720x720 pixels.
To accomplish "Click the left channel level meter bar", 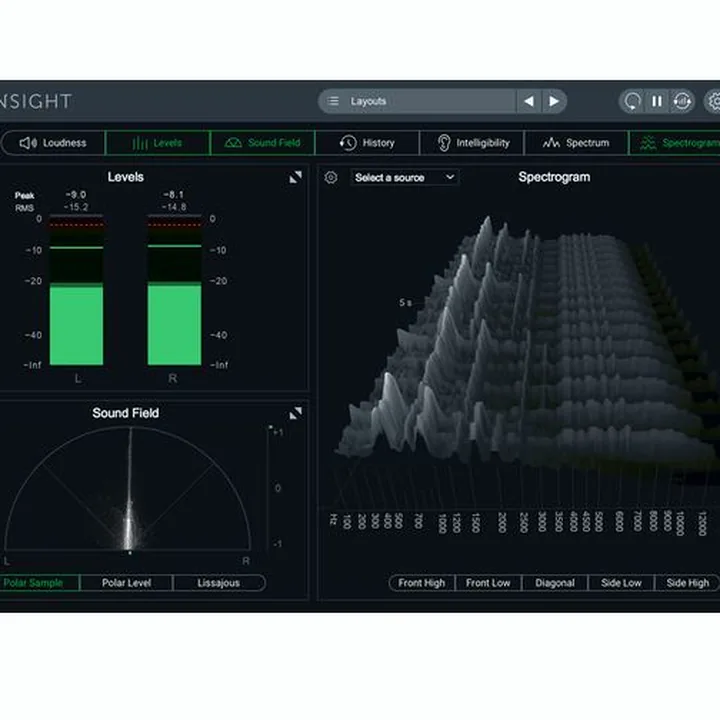I will (76, 290).
